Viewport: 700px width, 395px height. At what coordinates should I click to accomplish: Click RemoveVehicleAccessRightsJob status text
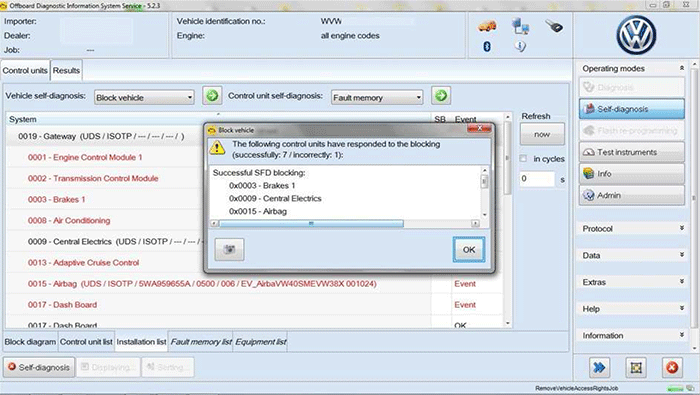click(x=577, y=388)
